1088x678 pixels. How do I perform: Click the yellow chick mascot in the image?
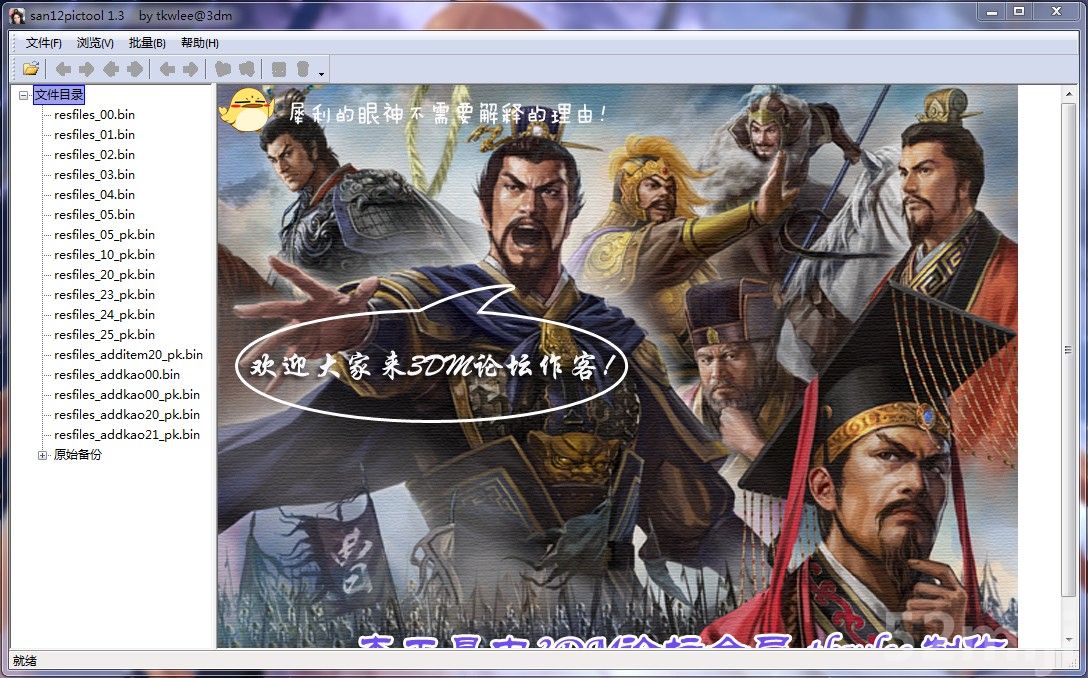(x=247, y=109)
